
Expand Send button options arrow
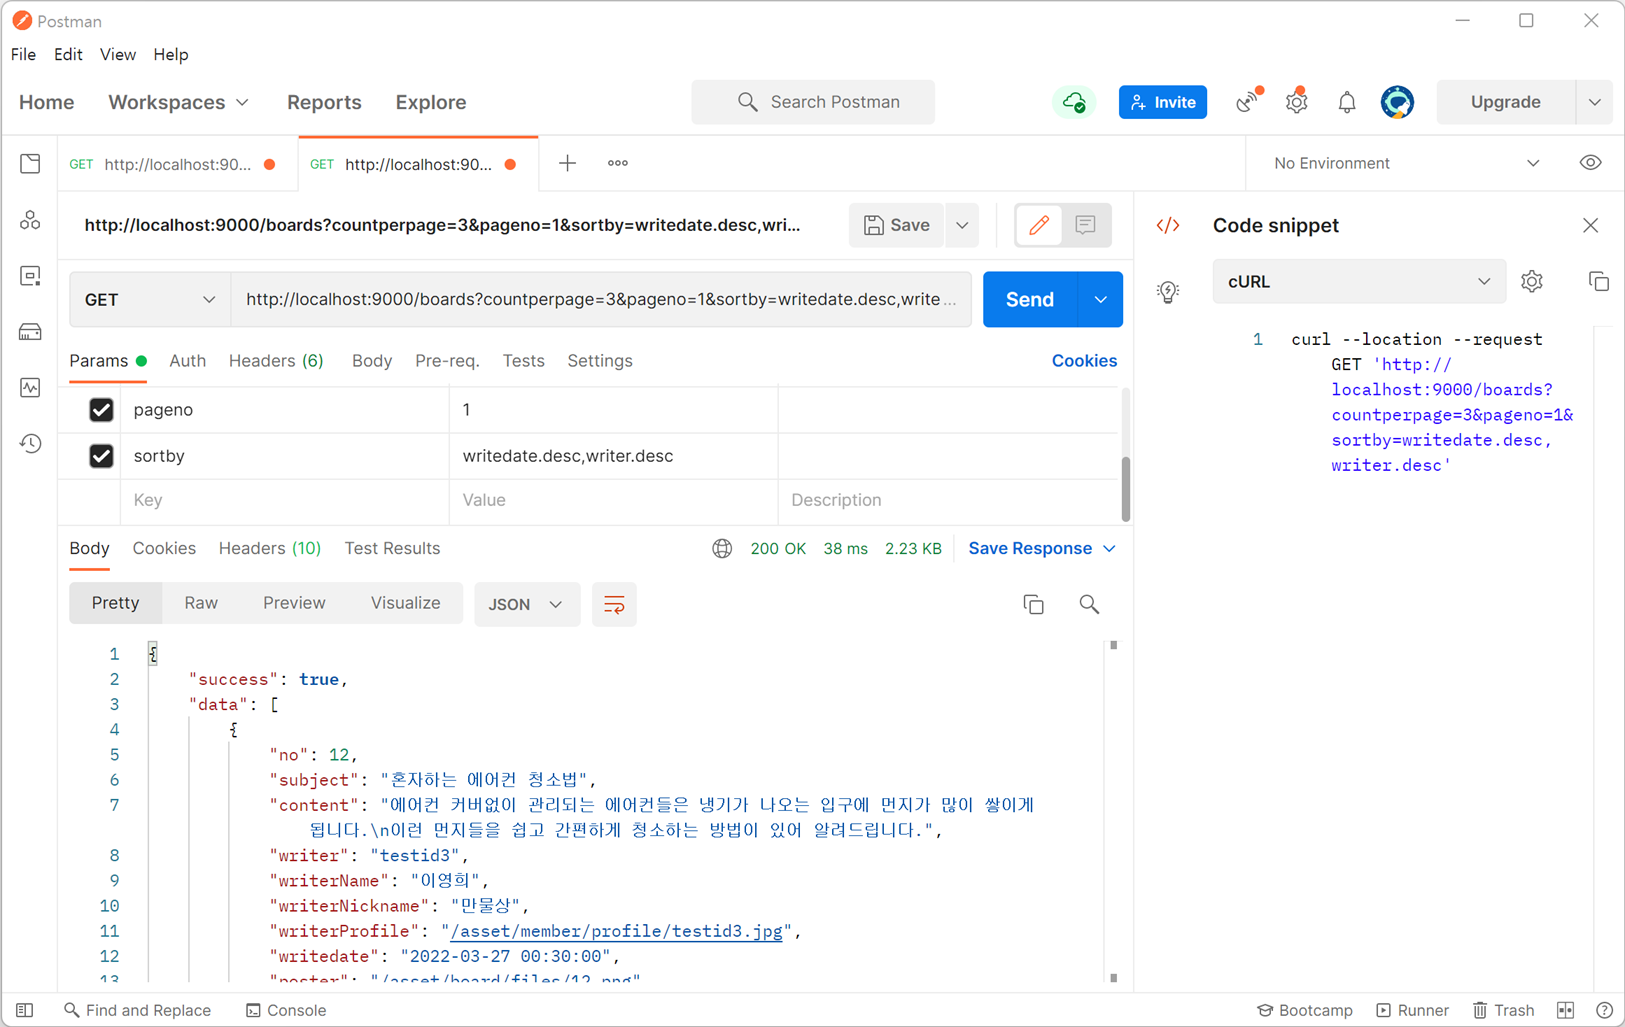(x=1101, y=299)
